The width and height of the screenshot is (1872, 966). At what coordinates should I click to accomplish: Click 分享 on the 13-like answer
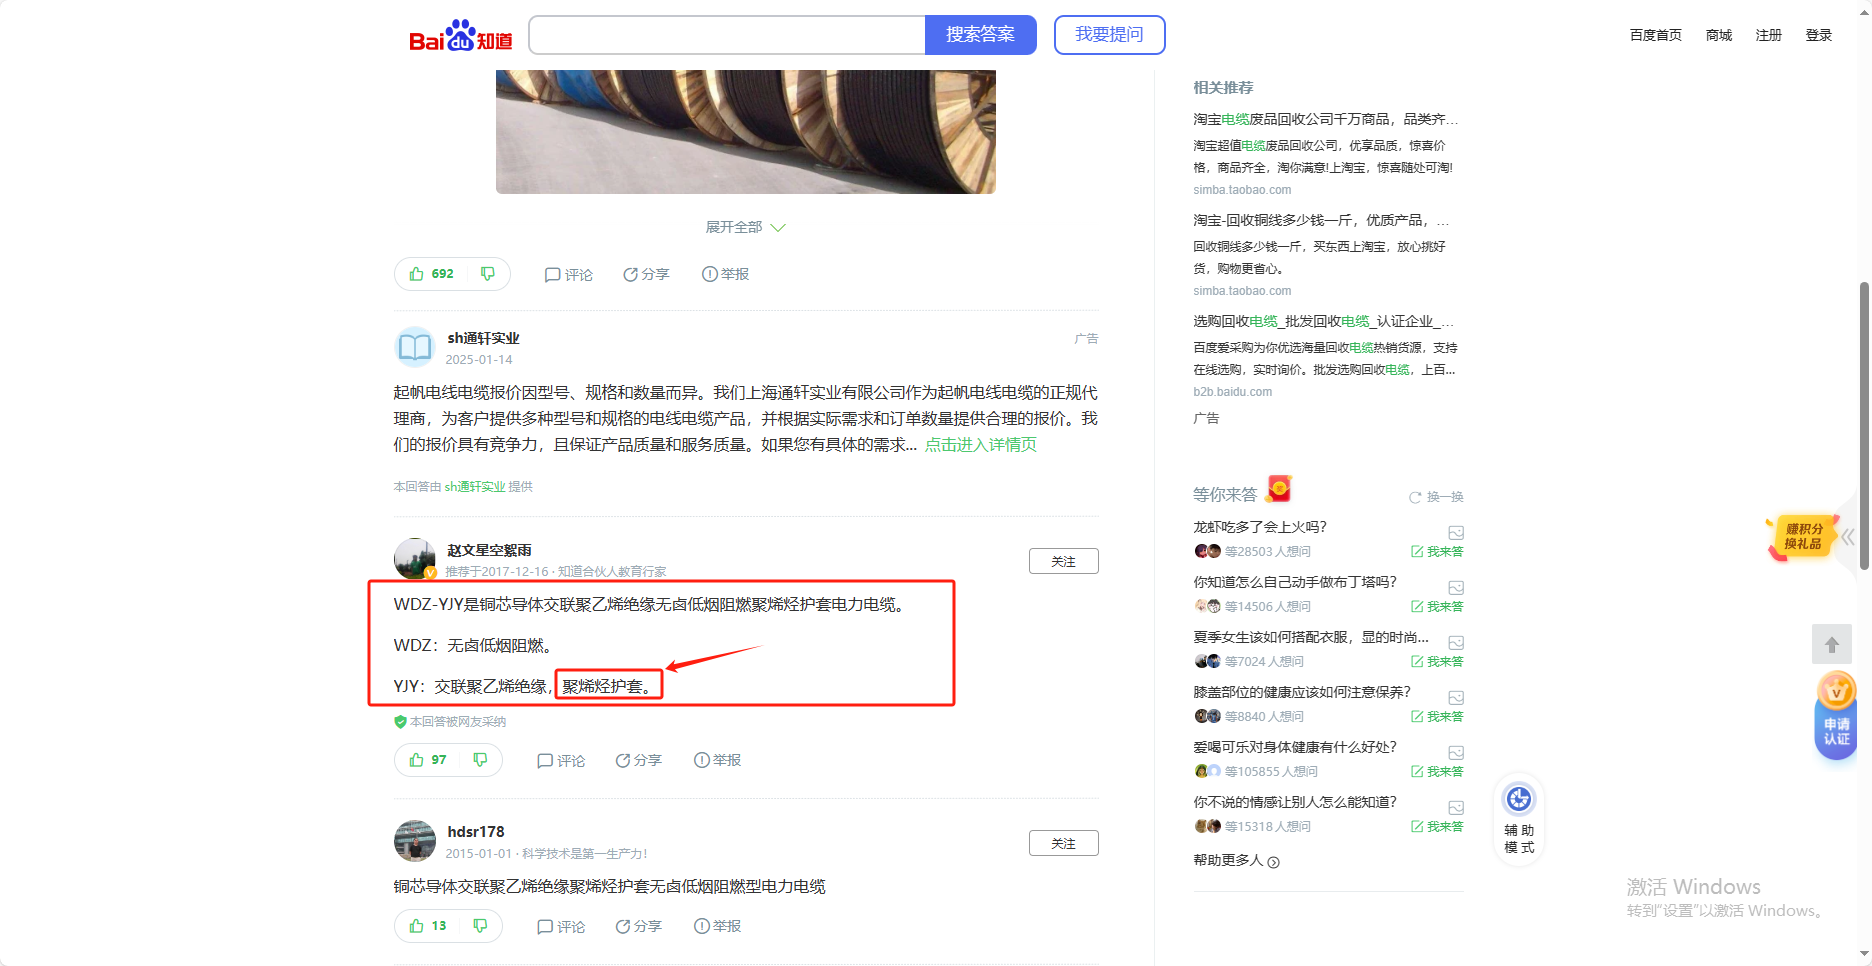(x=638, y=927)
